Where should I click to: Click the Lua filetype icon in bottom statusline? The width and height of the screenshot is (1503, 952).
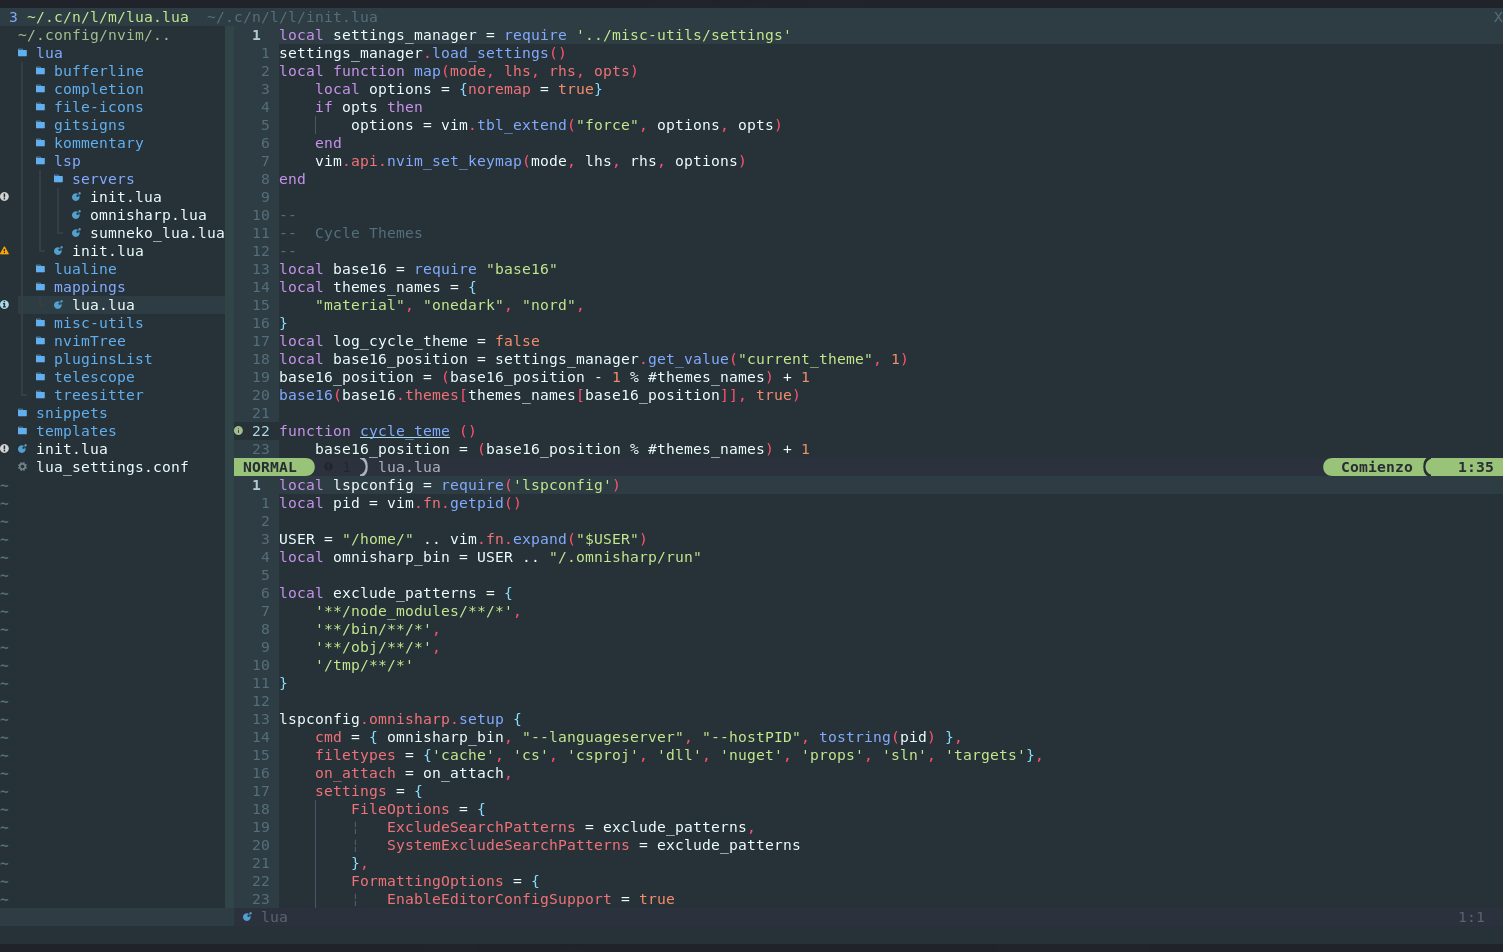[x=247, y=917]
